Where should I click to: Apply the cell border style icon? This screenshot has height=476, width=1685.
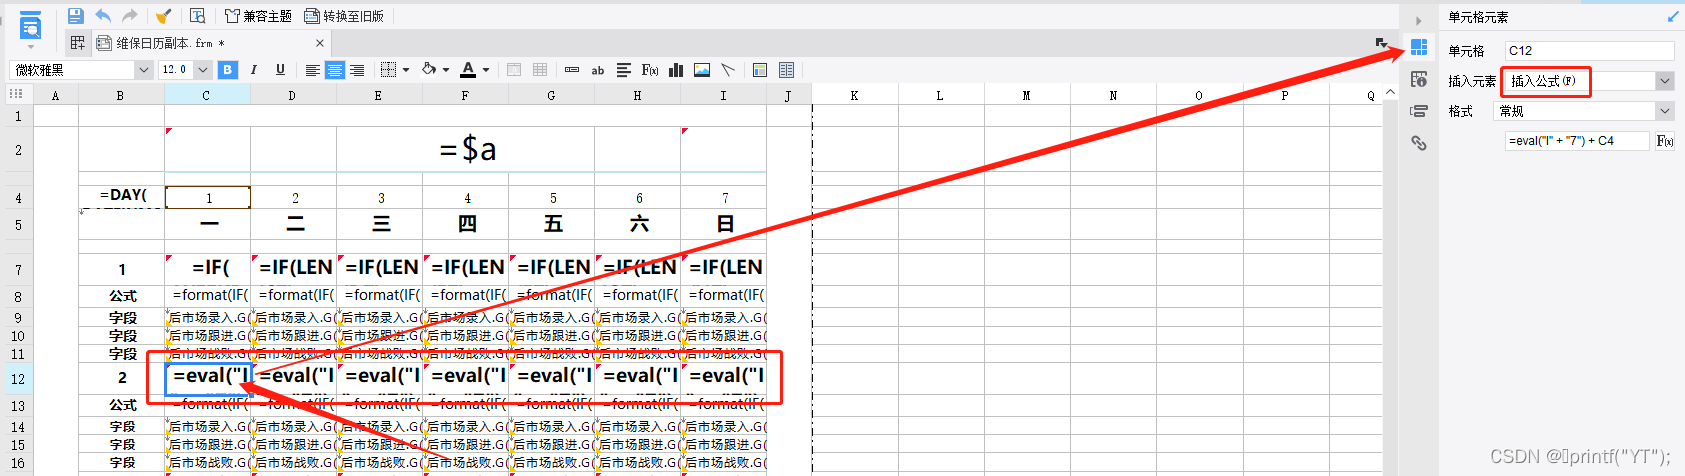pyautogui.click(x=389, y=70)
